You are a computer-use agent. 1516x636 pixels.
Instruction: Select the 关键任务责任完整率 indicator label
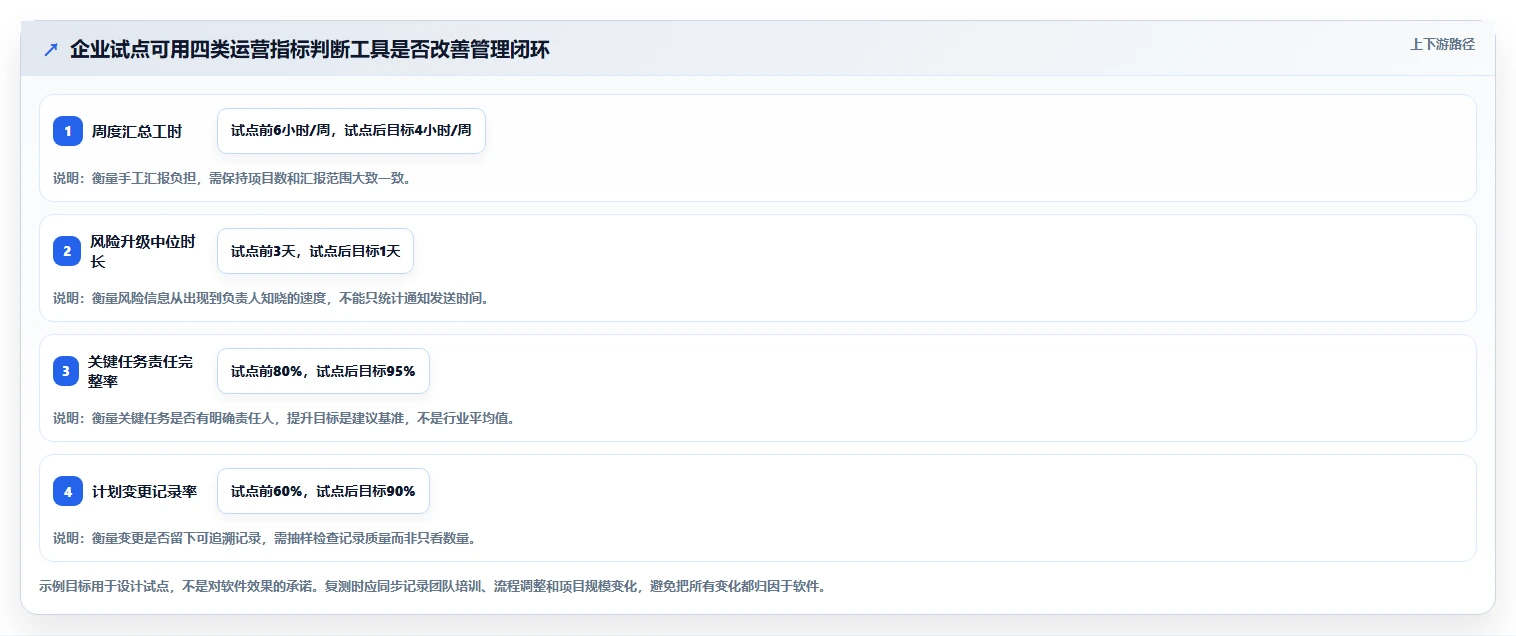click(x=141, y=371)
